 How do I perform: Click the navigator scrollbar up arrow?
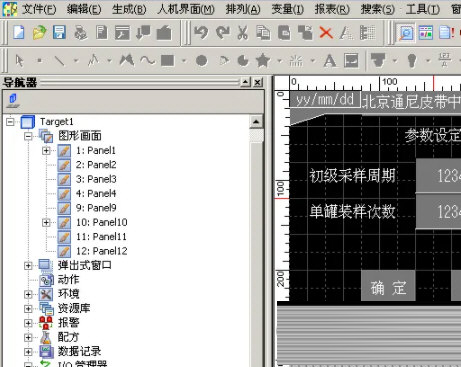point(256,122)
